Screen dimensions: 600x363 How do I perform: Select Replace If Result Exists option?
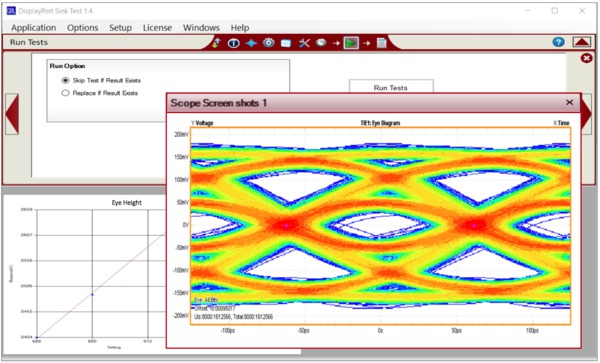point(100,93)
